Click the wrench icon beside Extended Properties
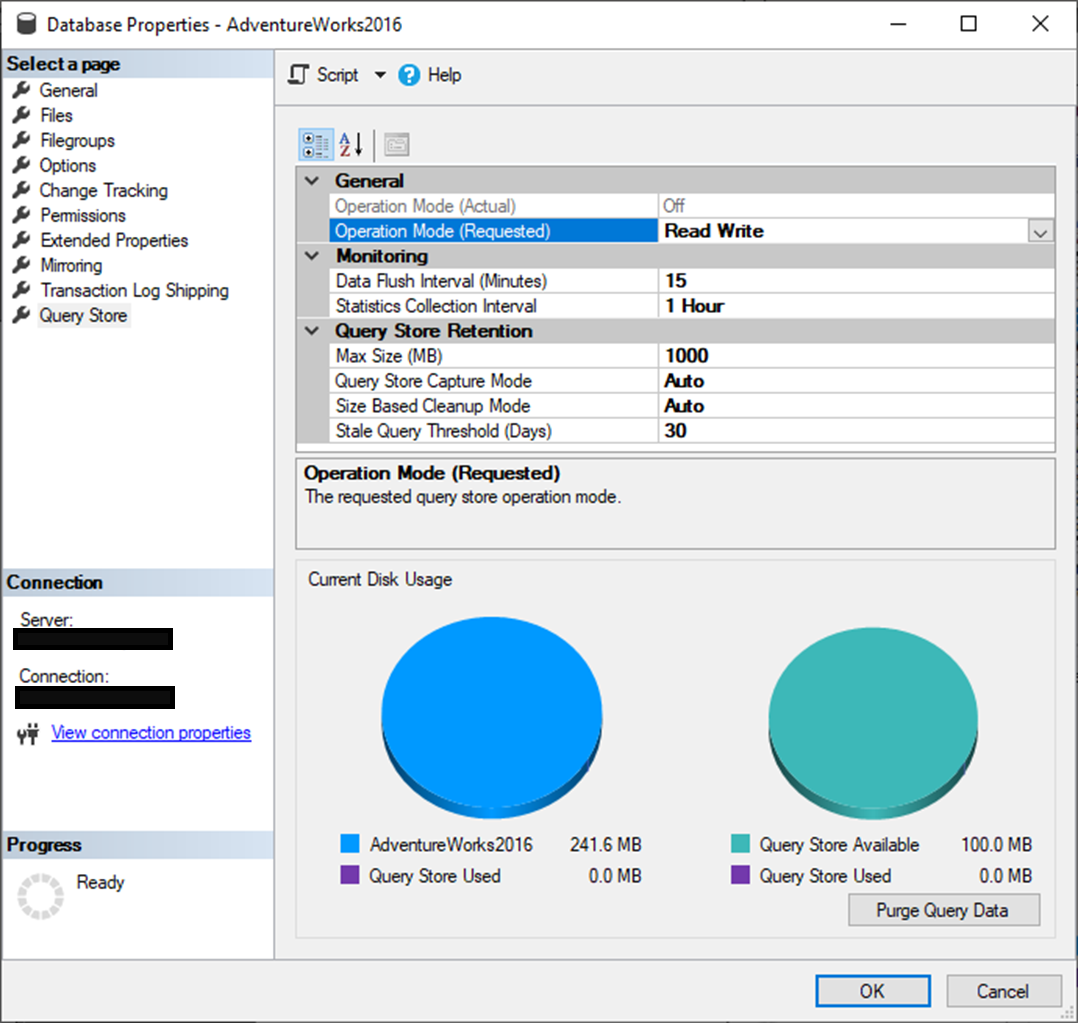The height and width of the screenshot is (1023, 1078). (22, 239)
